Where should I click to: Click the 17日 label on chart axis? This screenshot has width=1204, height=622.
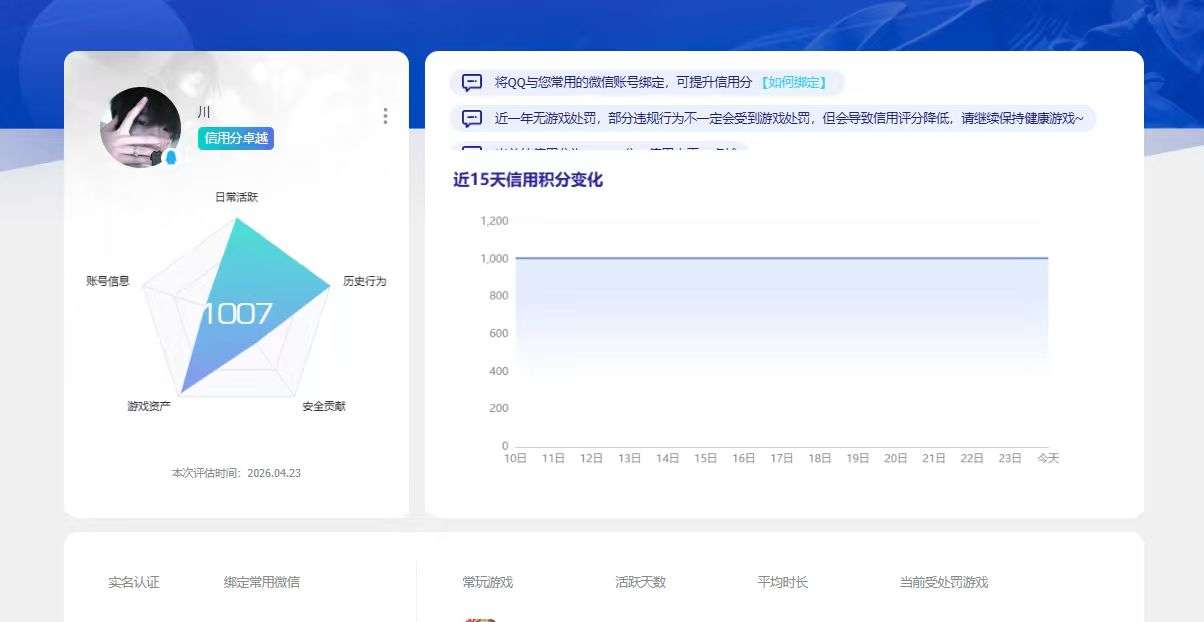pos(781,458)
